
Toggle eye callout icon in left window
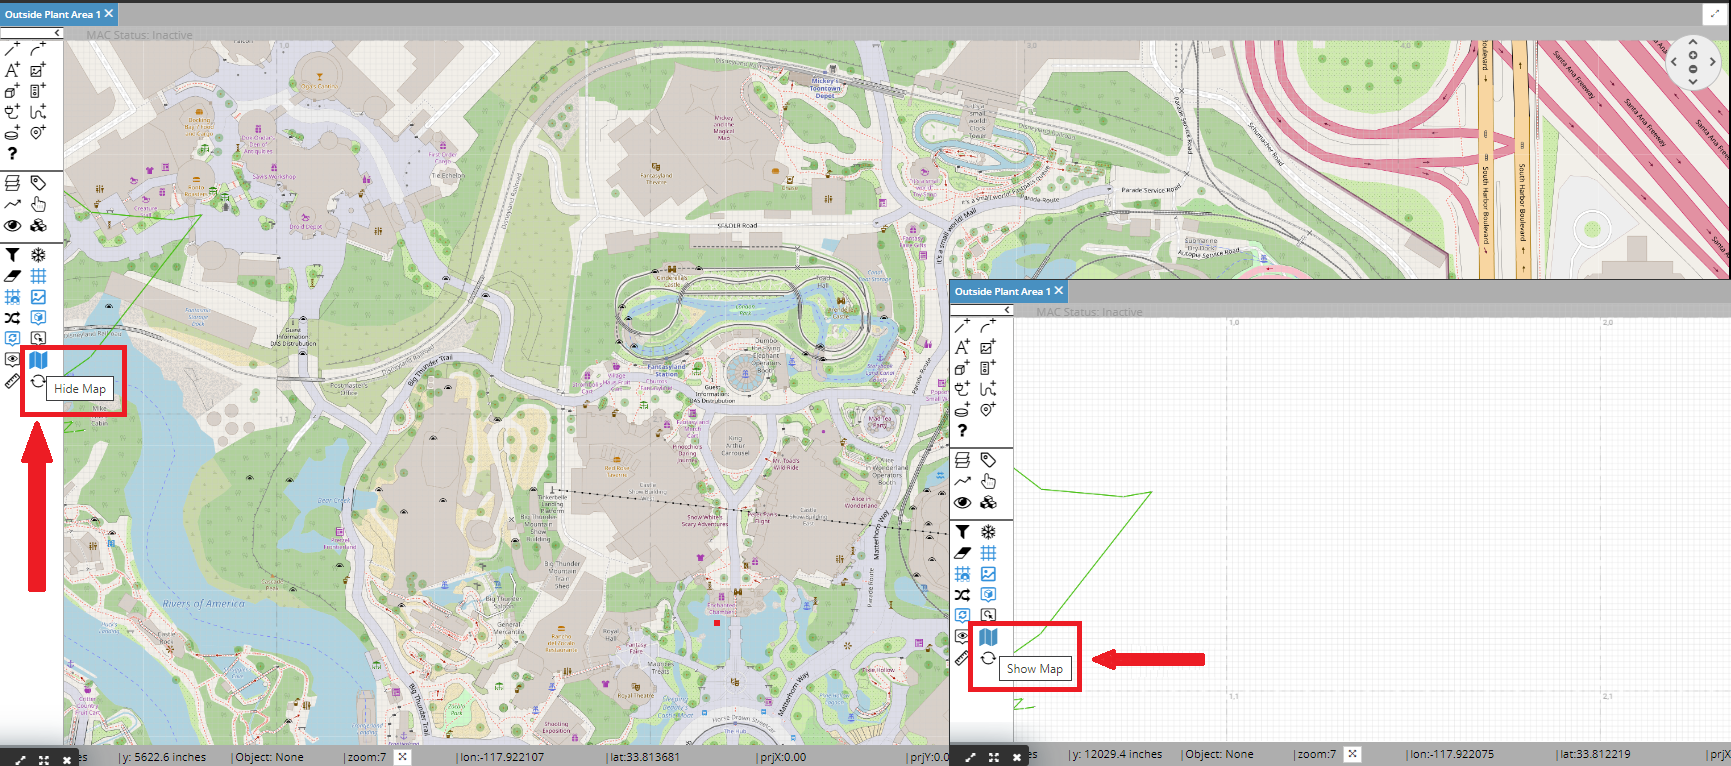[x=12, y=360]
